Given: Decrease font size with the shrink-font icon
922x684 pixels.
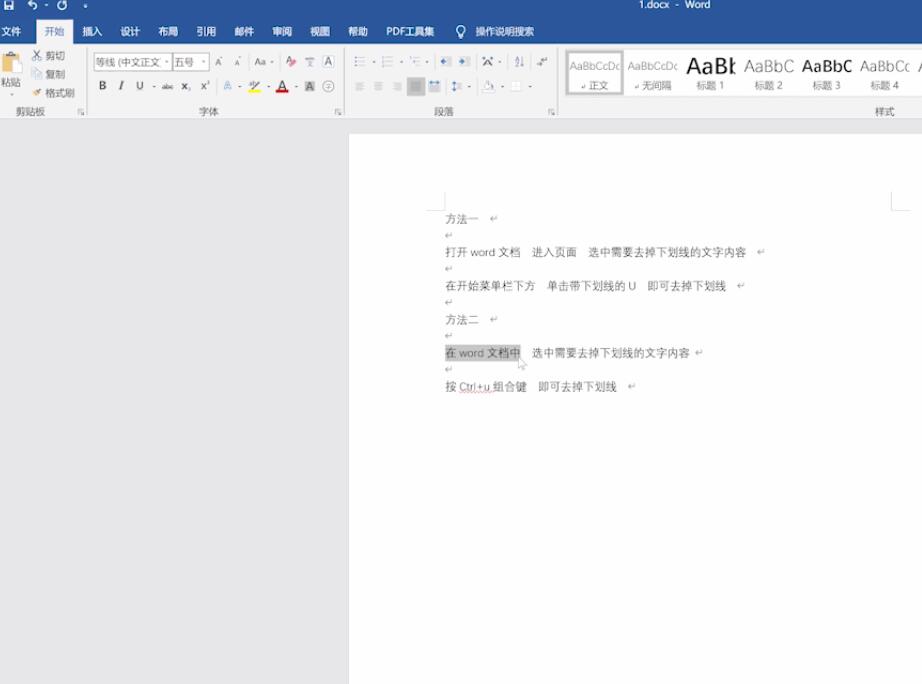Looking at the screenshot, I should [238, 62].
